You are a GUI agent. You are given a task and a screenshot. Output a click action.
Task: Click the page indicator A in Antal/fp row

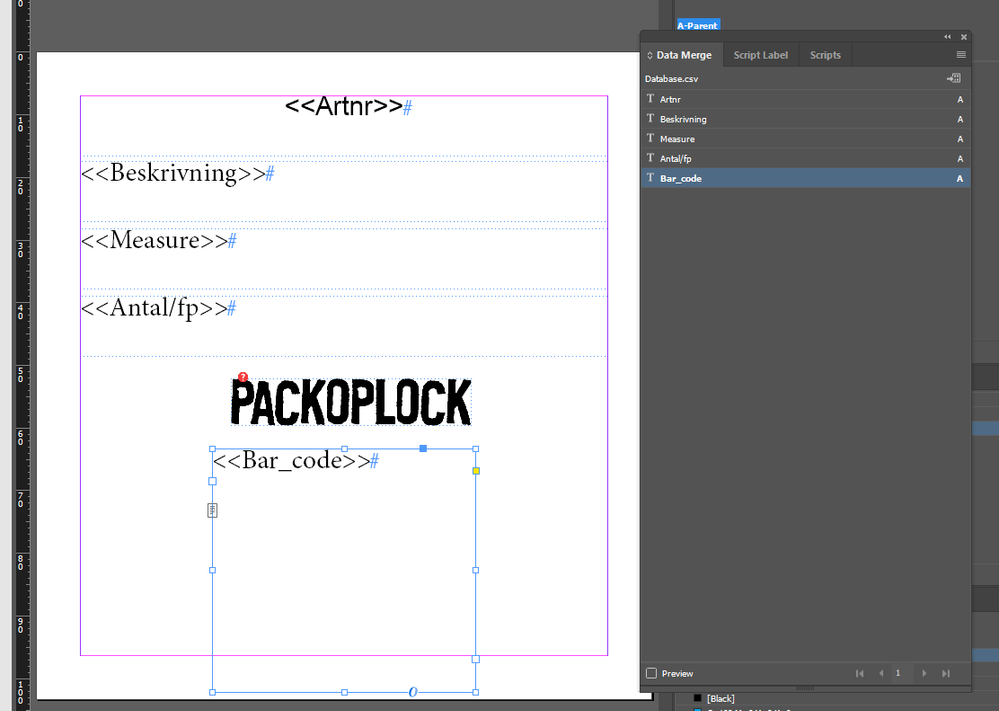960,159
